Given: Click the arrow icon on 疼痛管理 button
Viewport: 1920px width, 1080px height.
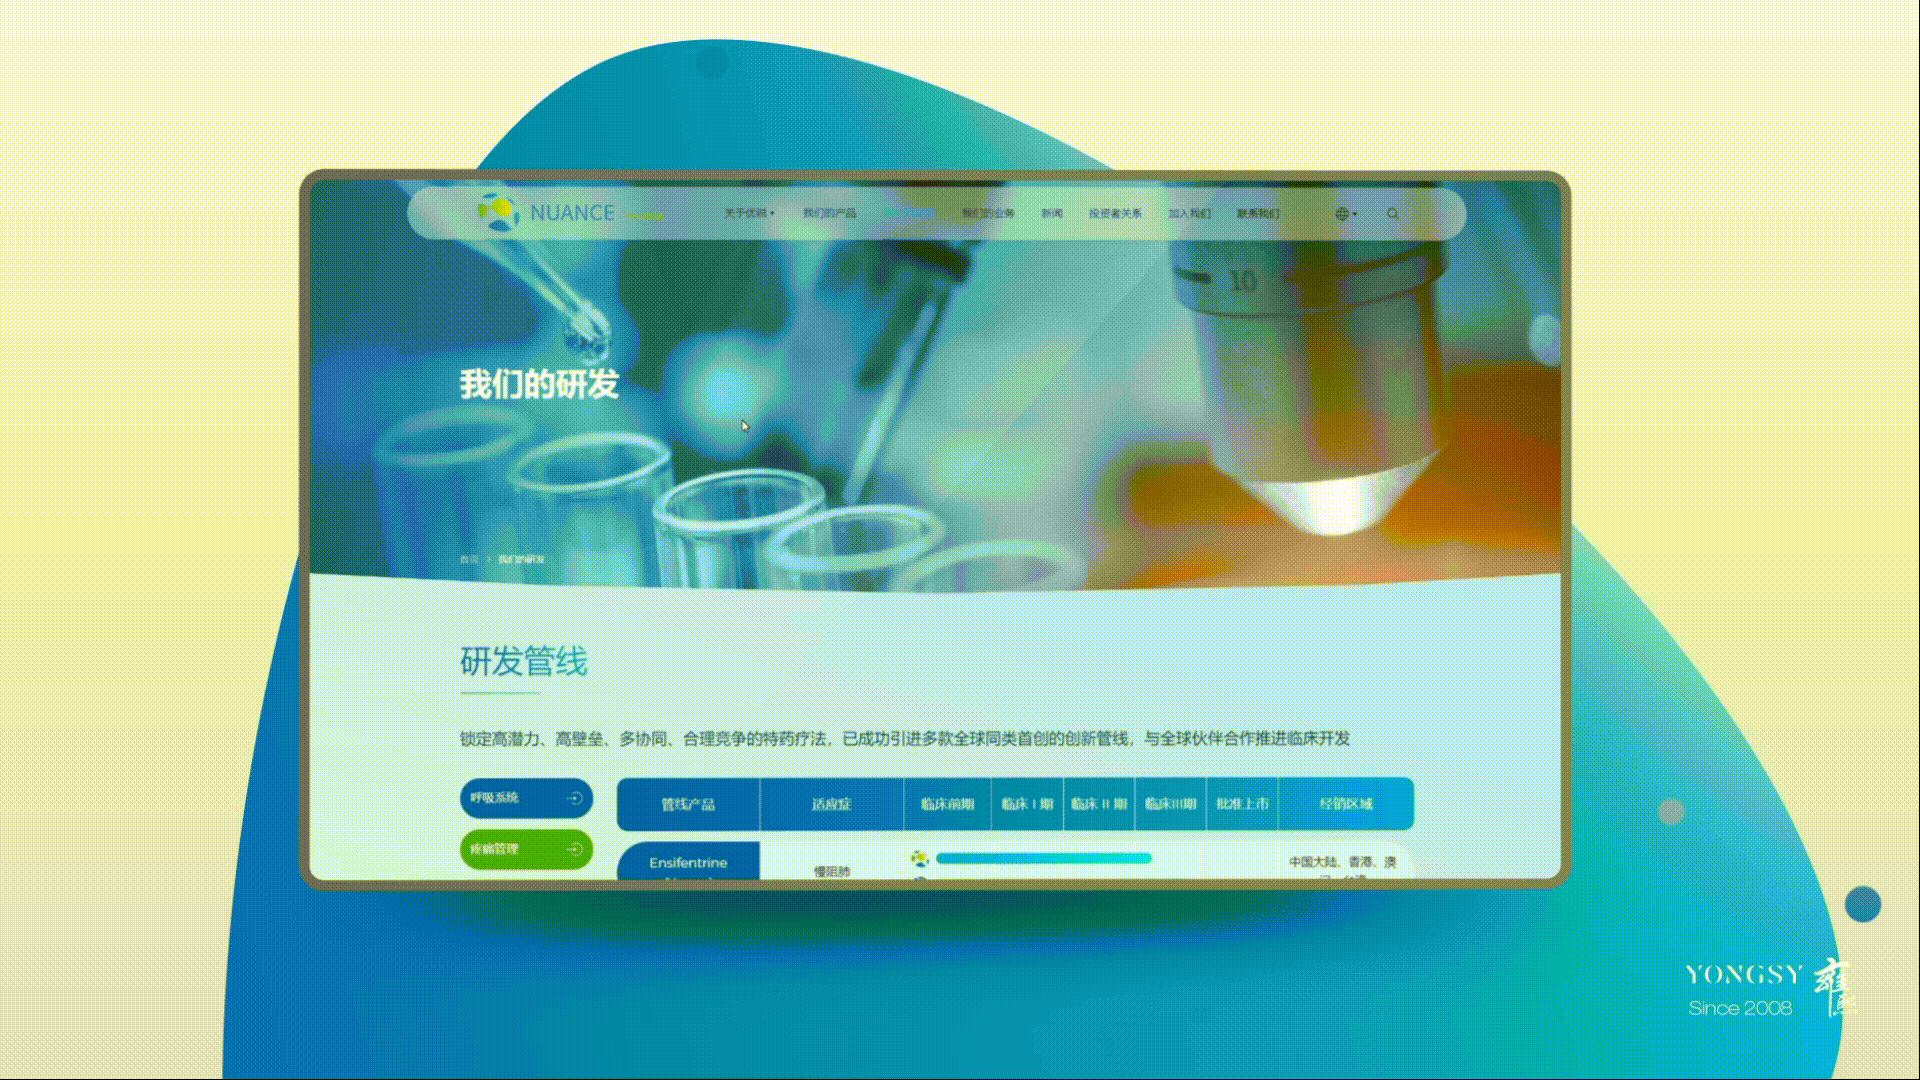Looking at the screenshot, I should pyautogui.click(x=574, y=849).
